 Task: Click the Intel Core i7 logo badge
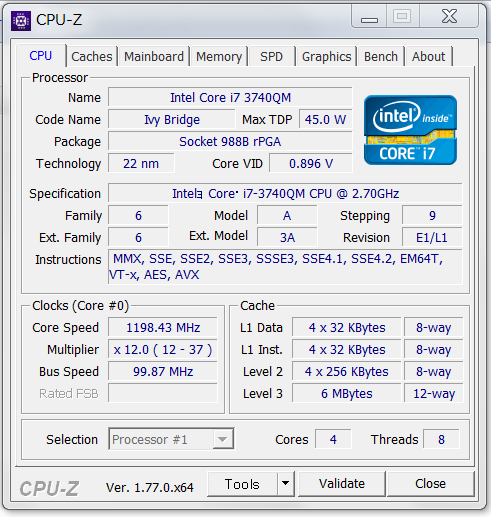[410, 130]
